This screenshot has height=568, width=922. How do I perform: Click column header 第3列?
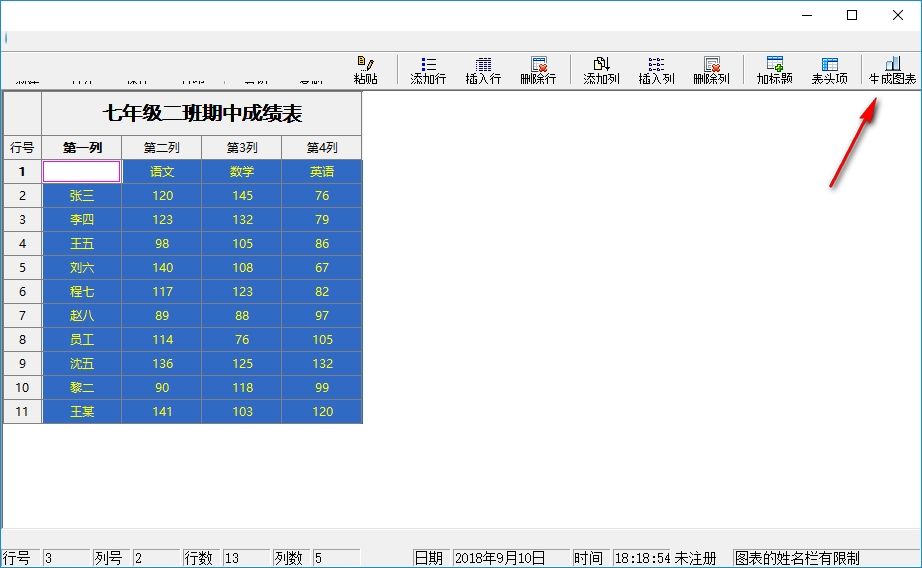tap(242, 148)
